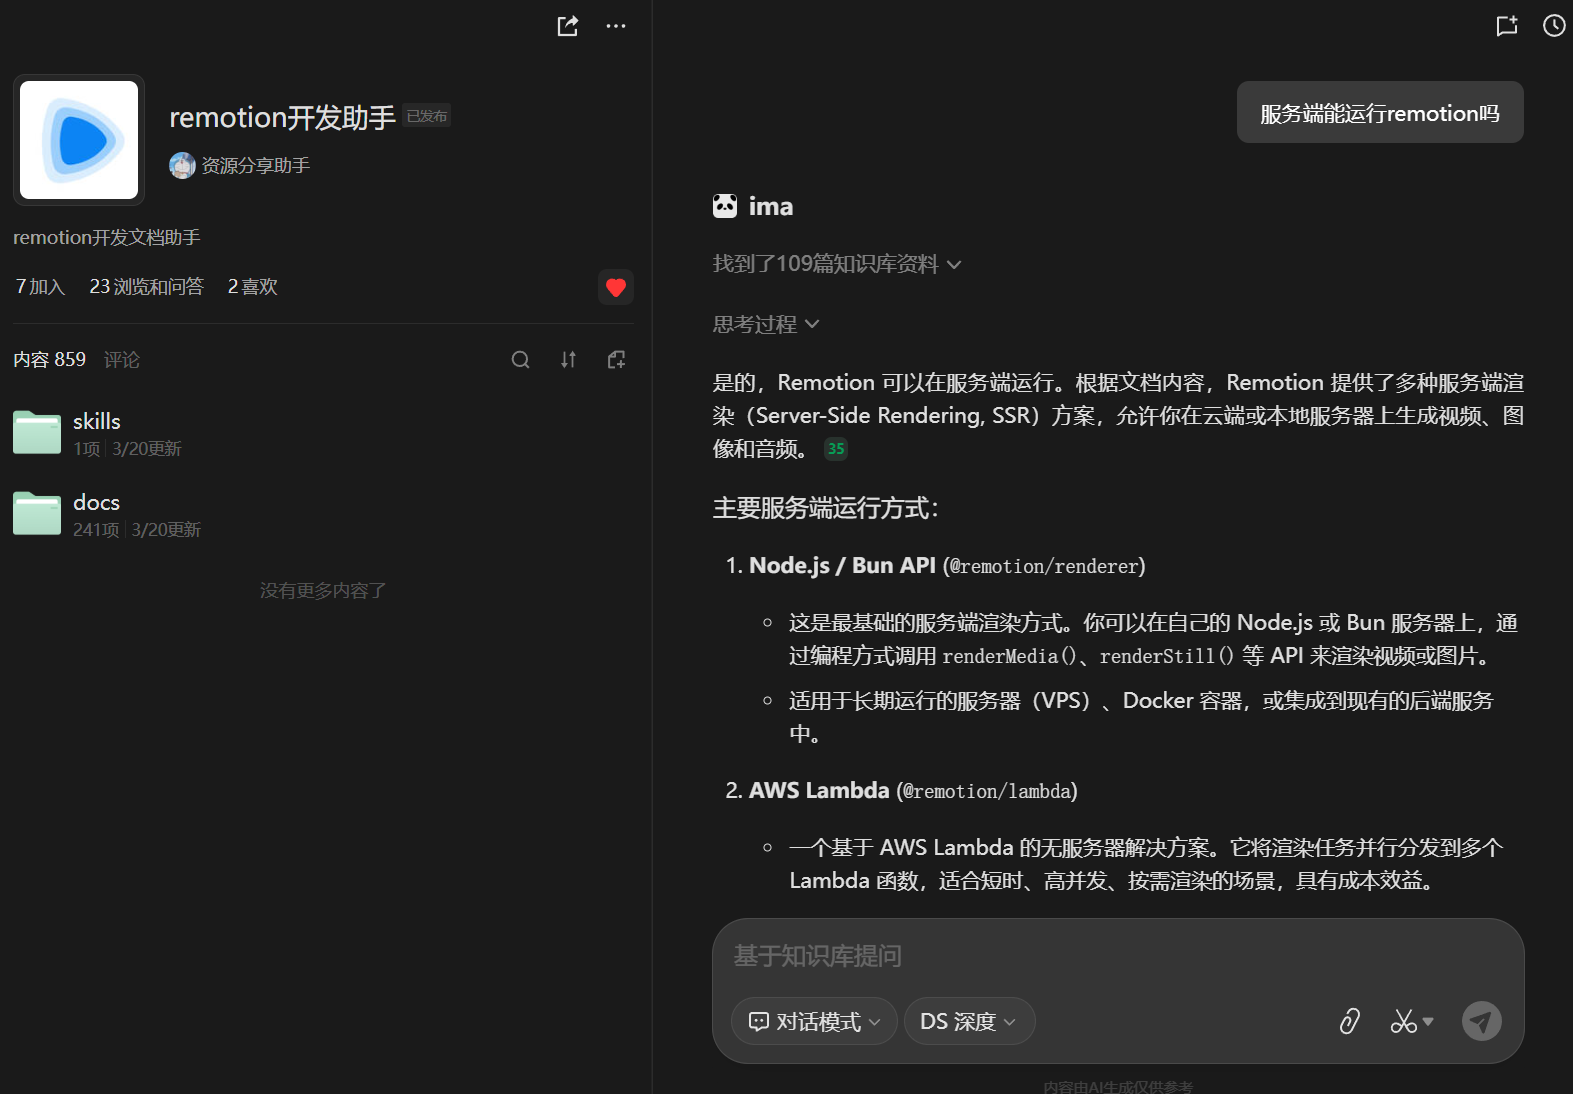Expand 找到了109篇知识库资料 sources list
The image size is (1573, 1094).
coord(837,264)
